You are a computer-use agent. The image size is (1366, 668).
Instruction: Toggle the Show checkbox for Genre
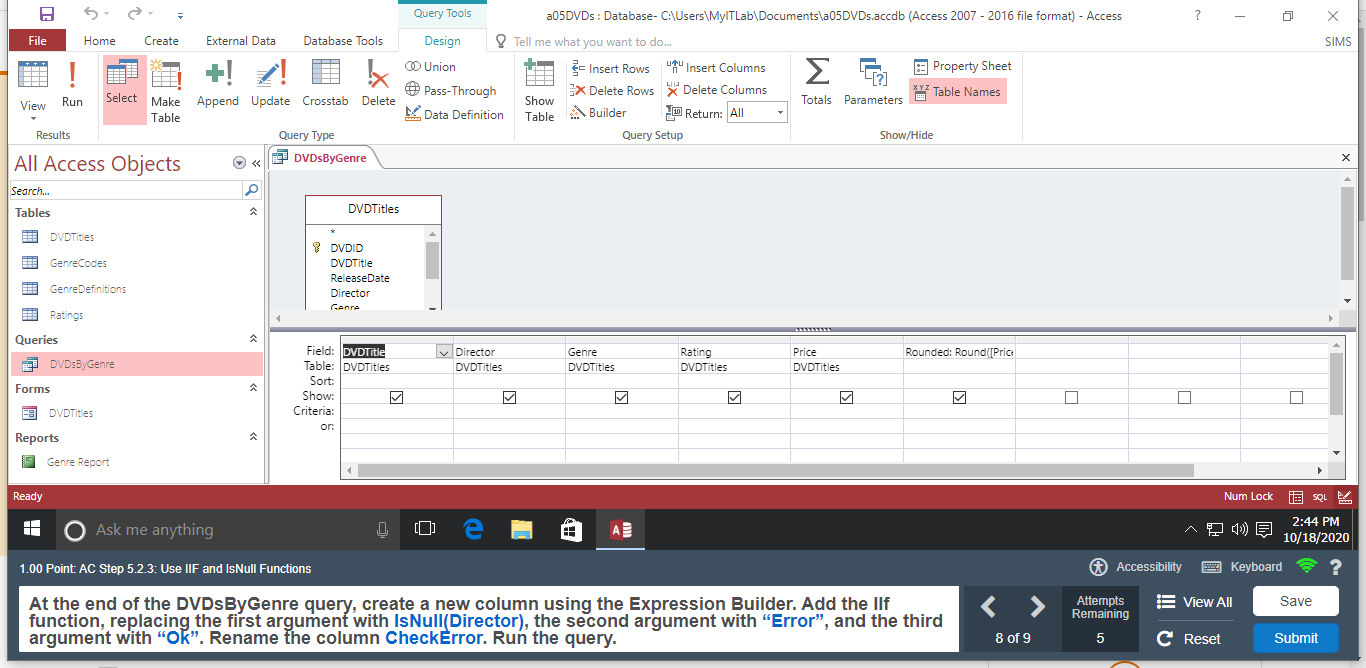(x=621, y=396)
